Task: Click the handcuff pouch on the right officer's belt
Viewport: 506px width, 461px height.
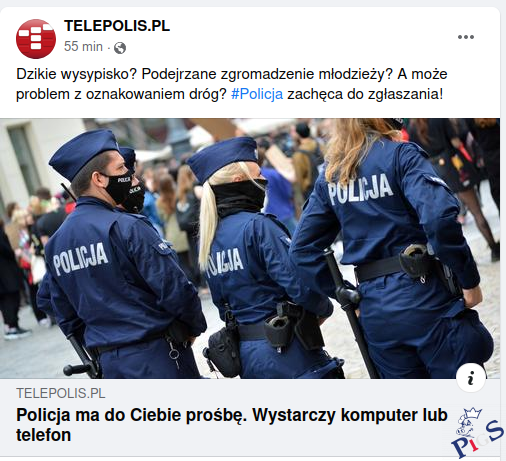Action: click(414, 261)
